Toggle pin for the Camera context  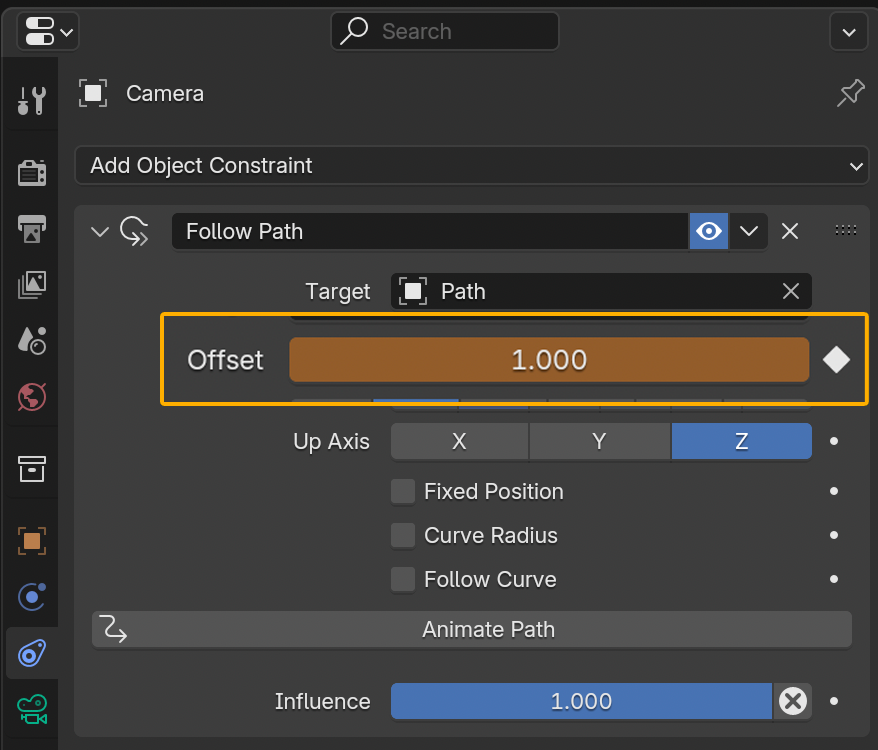tap(850, 94)
